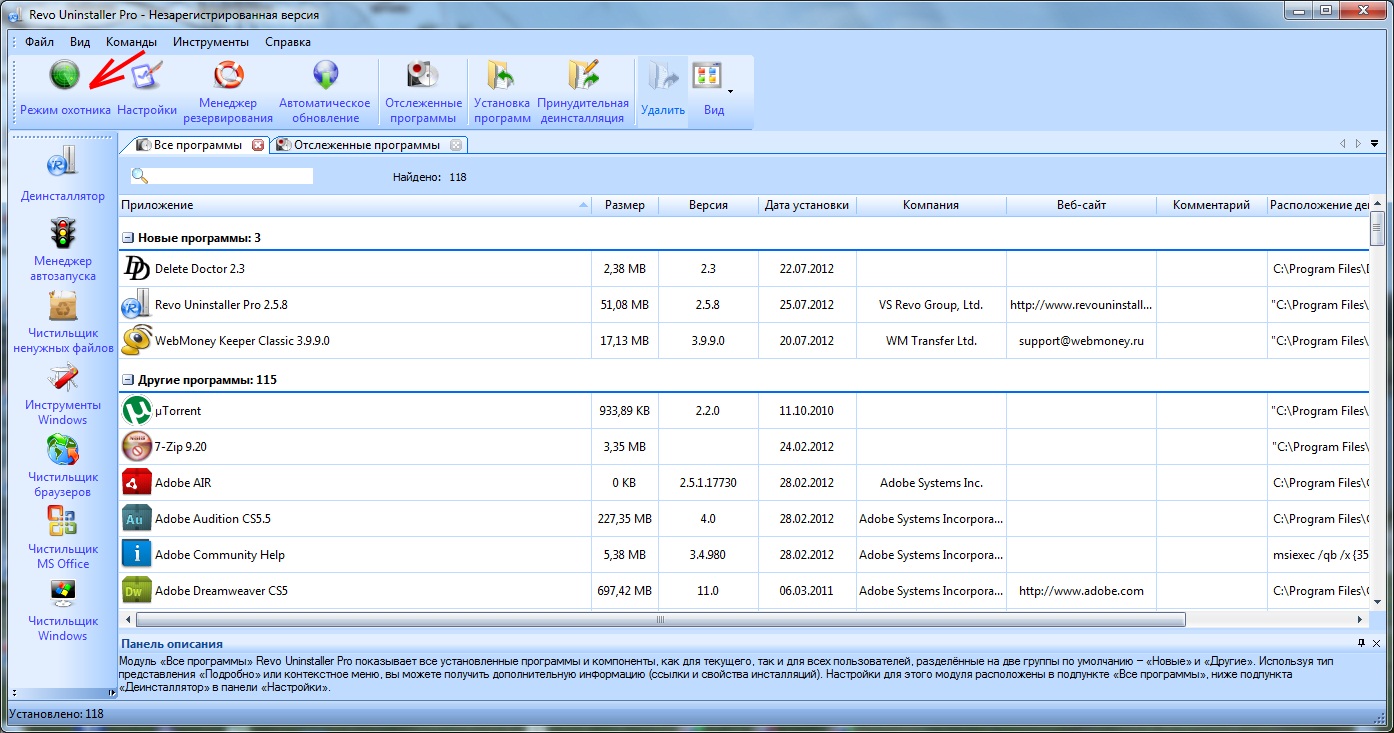Open Отслеженные программы toolbar icon
The width and height of the screenshot is (1394, 733).
point(423,75)
